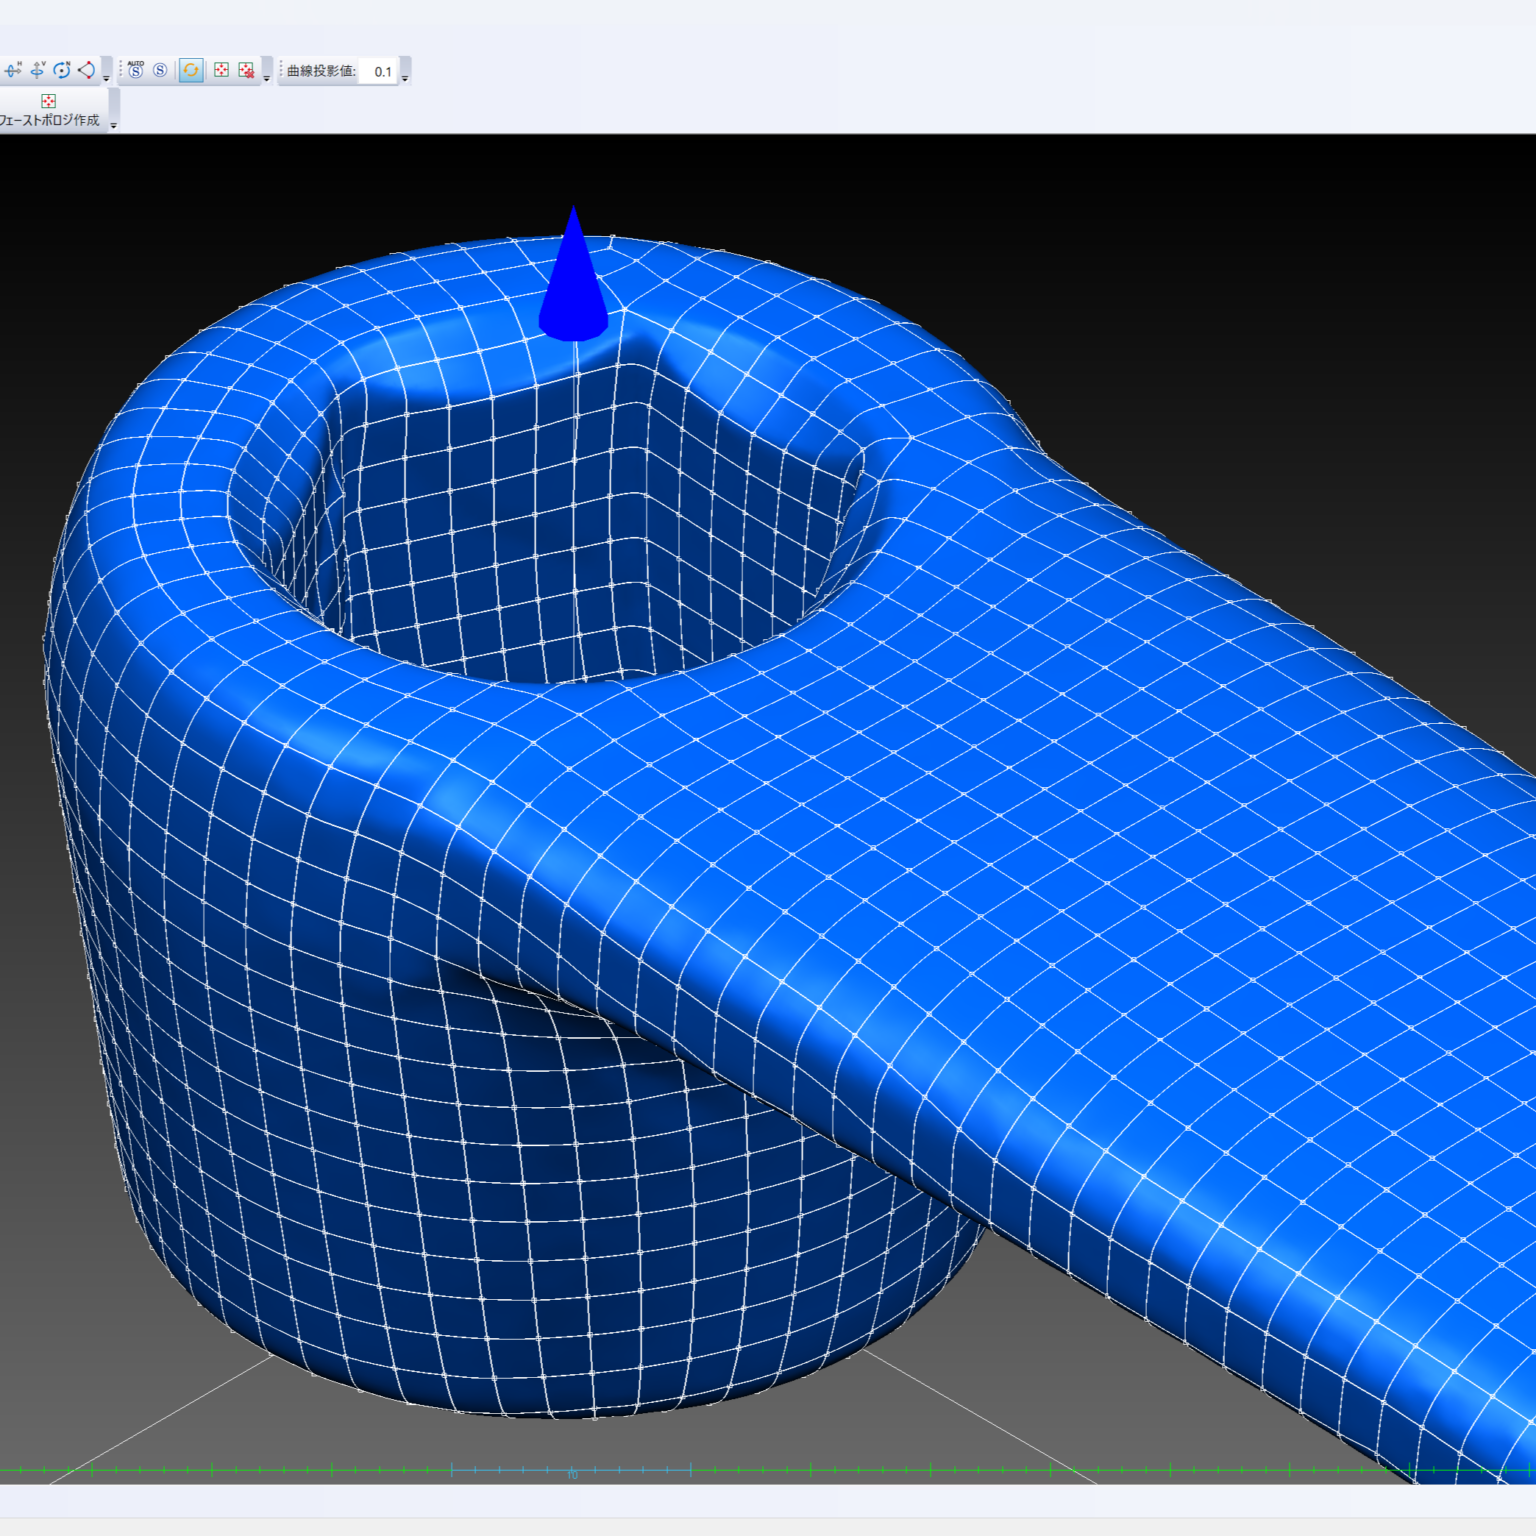Image resolution: width=1536 pixels, height=1536 pixels.
Task: Open overflow arrow beside フェーストポロジ作成
Action: click(x=114, y=125)
